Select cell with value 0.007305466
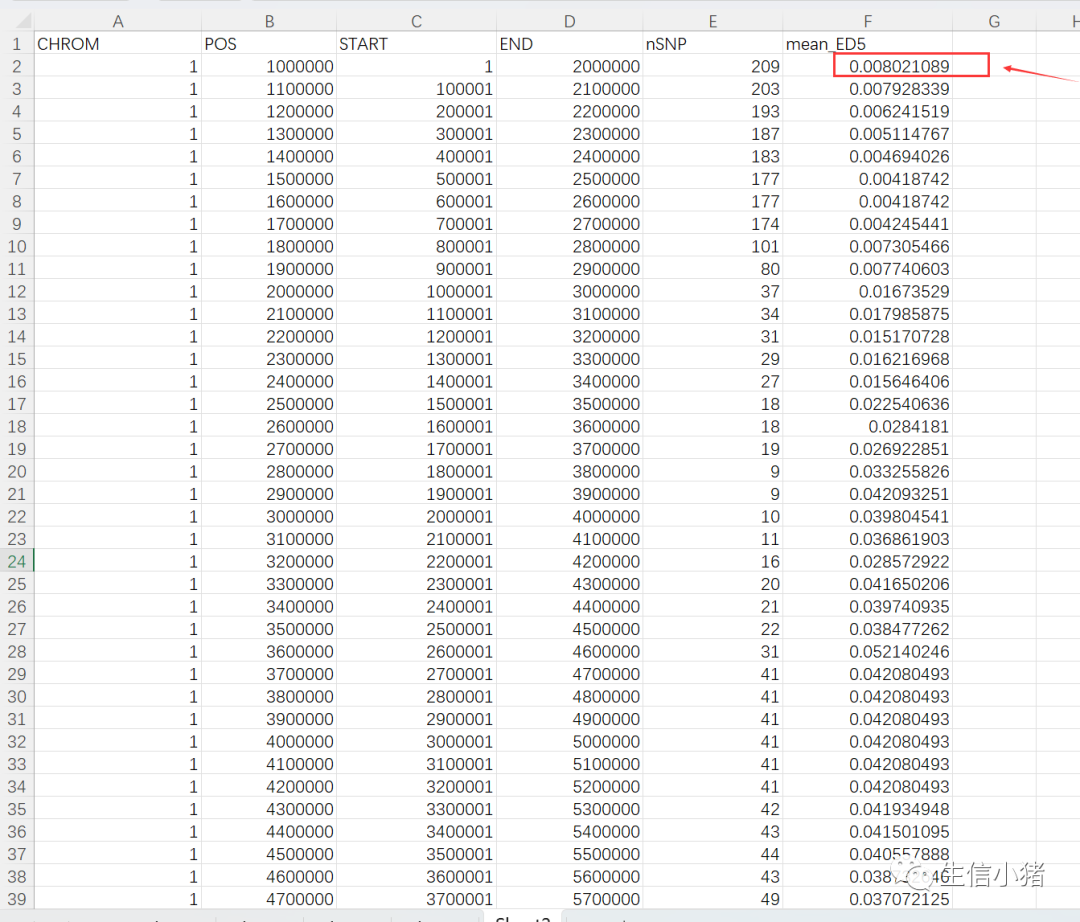This screenshot has height=922, width=1080. coord(868,247)
